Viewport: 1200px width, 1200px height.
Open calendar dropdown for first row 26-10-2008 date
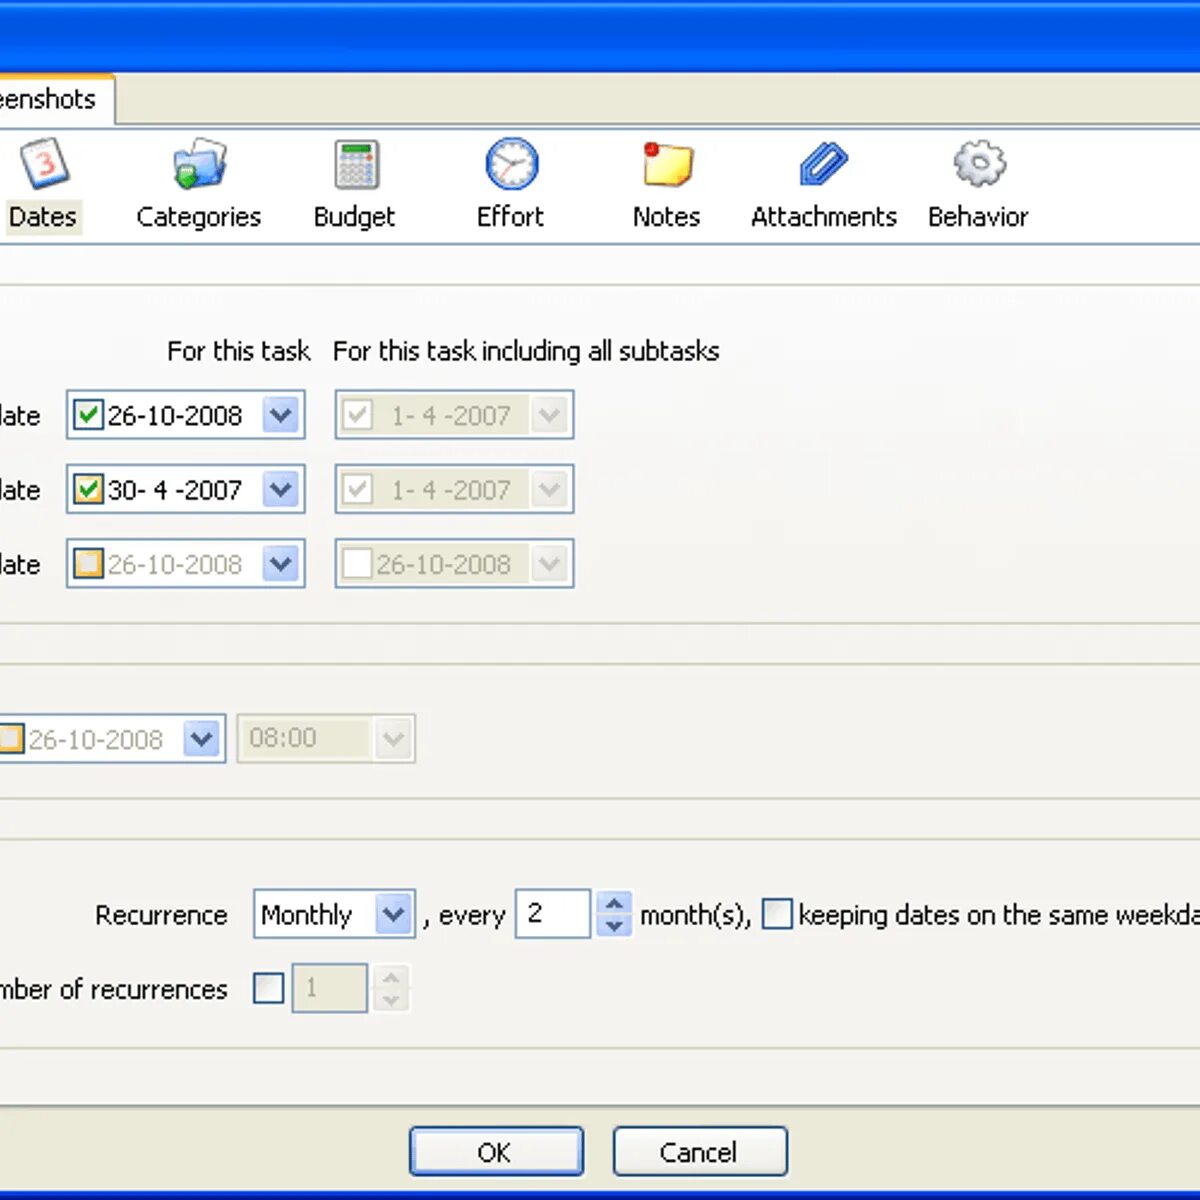(281, 415)
